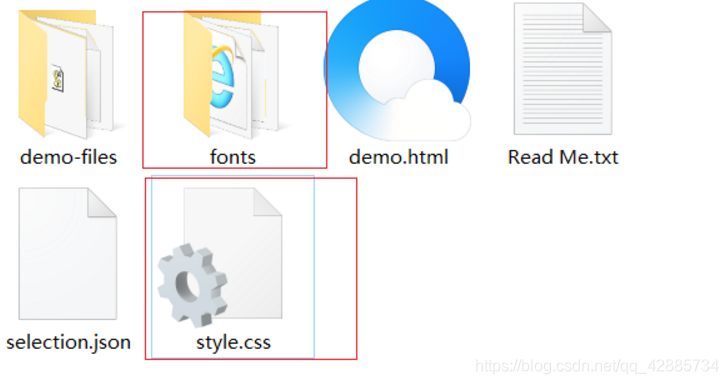Click the style.css filename text

[233, 343]
